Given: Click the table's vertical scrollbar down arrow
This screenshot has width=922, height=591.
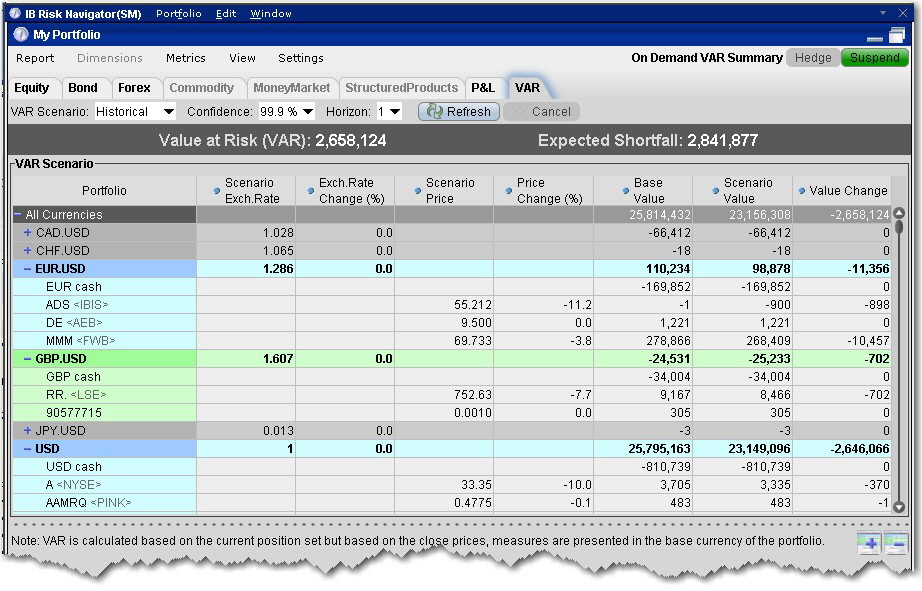Looking at the screenshot, I should click(897, 508).
